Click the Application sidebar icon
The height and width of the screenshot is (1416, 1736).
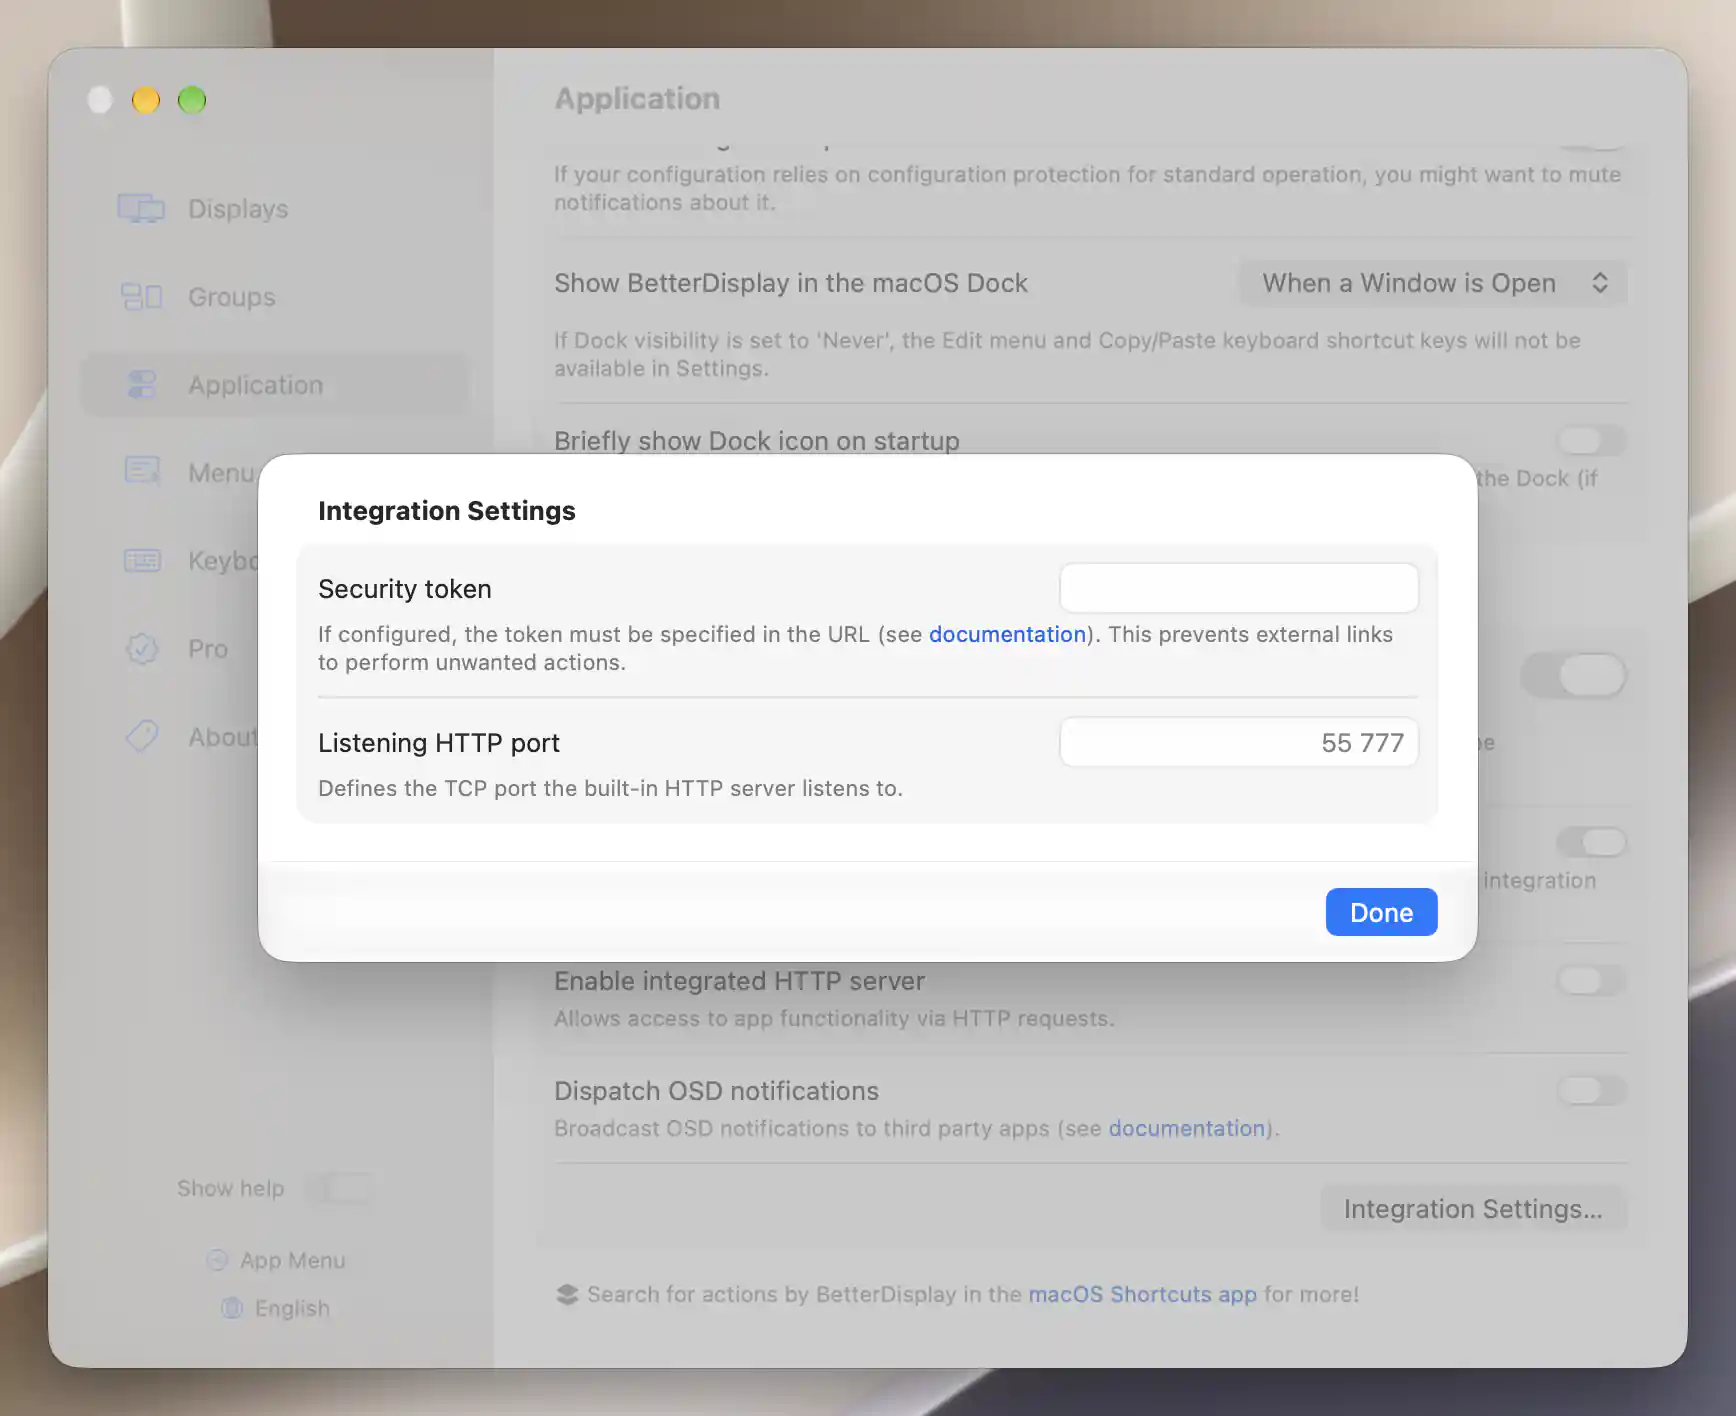tap(142, 385)
